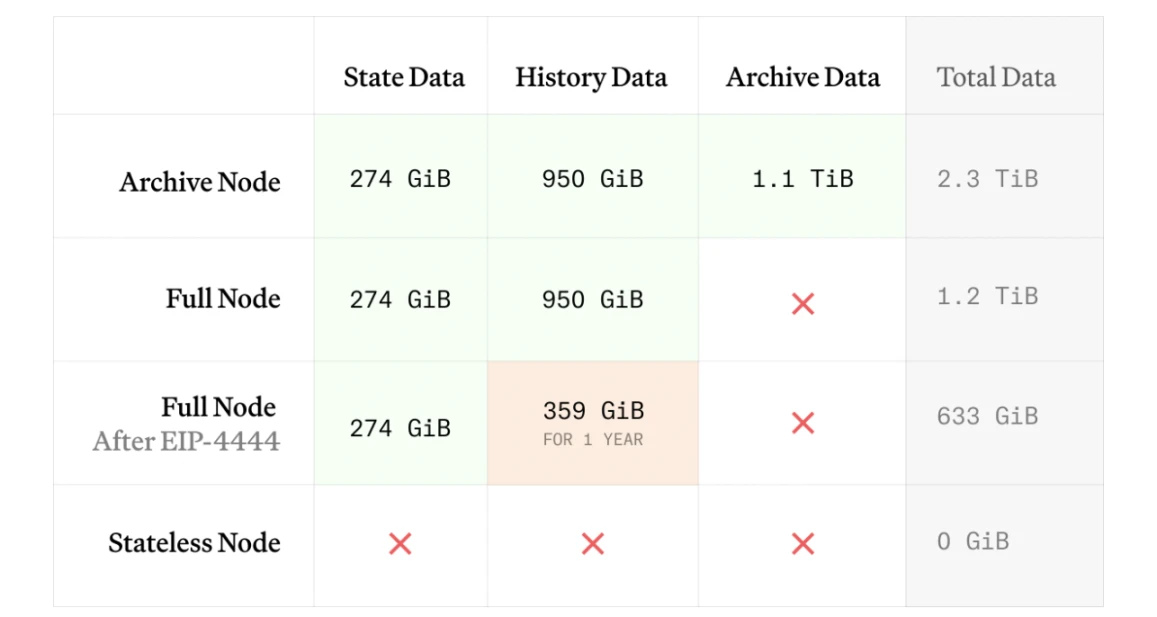Image resolution: width=1157 pixels, height=617 pixels.
Task: Select the Archive Node row label
Action: click(x=199, y=183)
